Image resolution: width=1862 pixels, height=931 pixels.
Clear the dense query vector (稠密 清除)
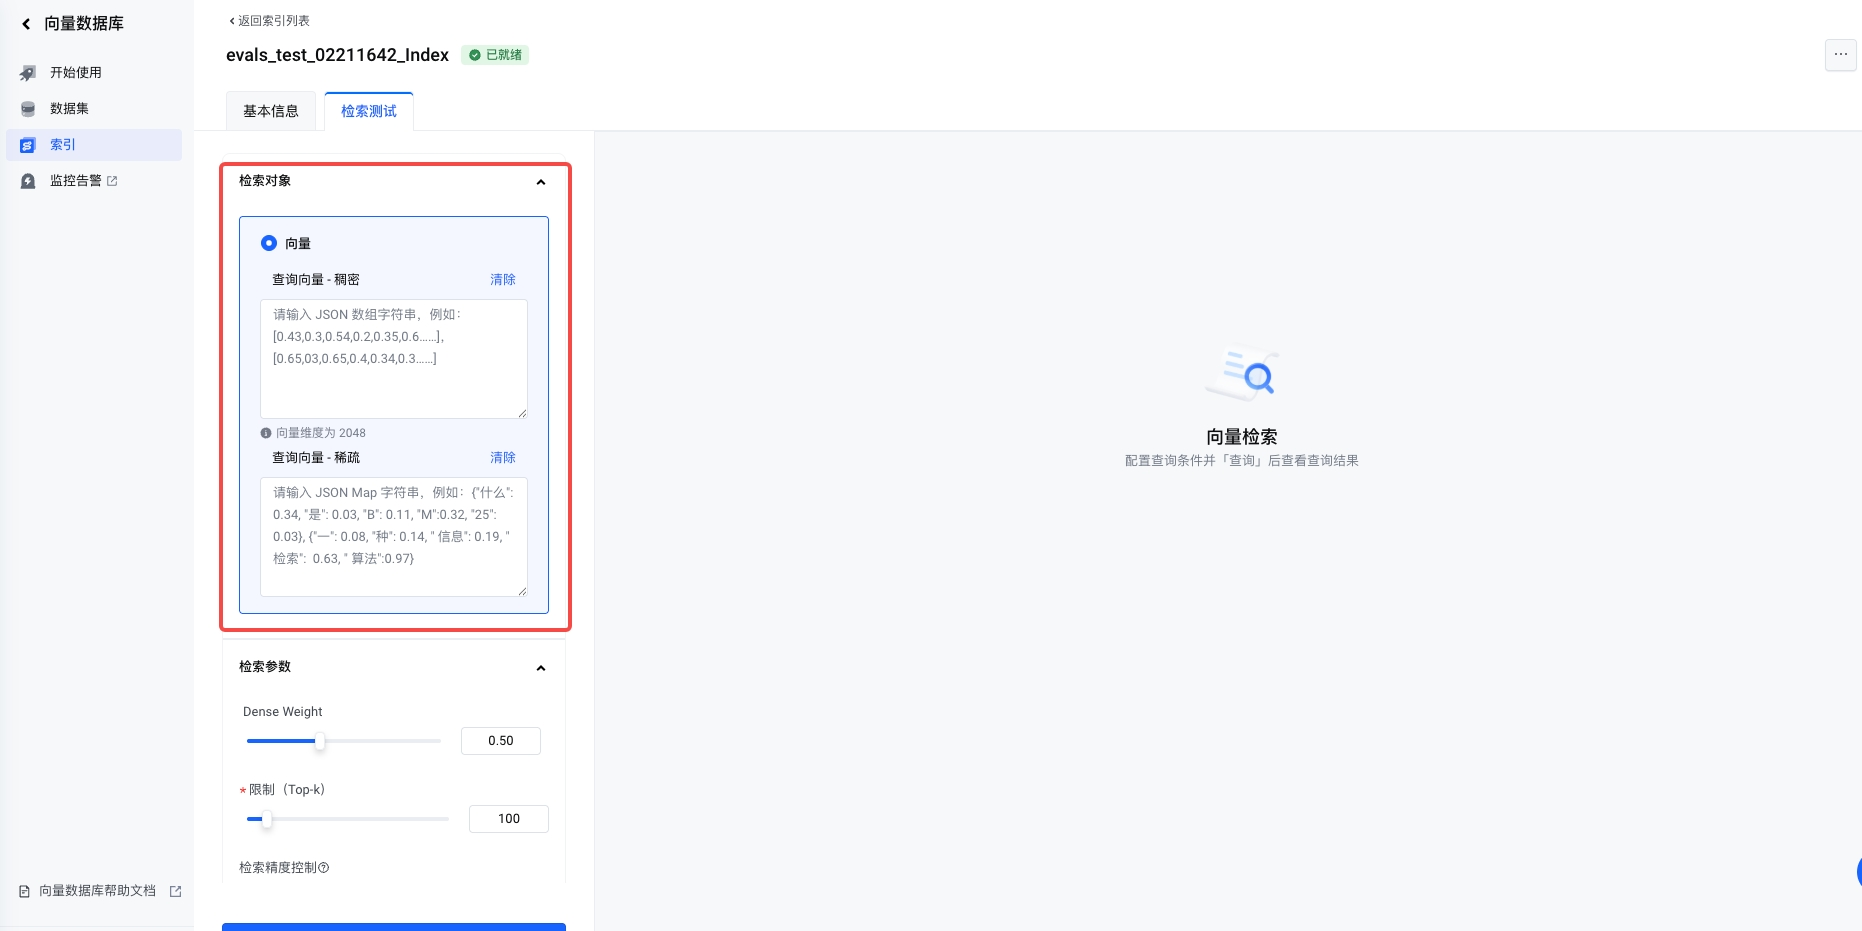[503, 280]
